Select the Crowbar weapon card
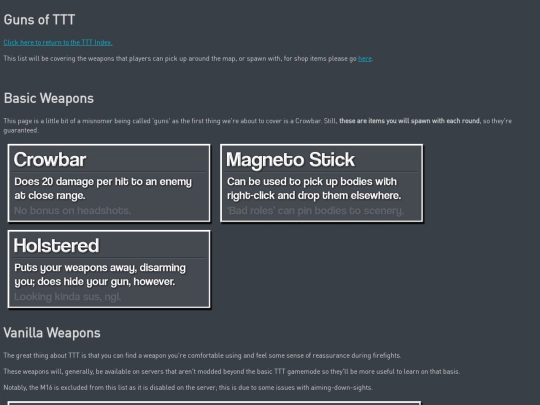Screen dimensions: 540x405 (x=109, y=183)
